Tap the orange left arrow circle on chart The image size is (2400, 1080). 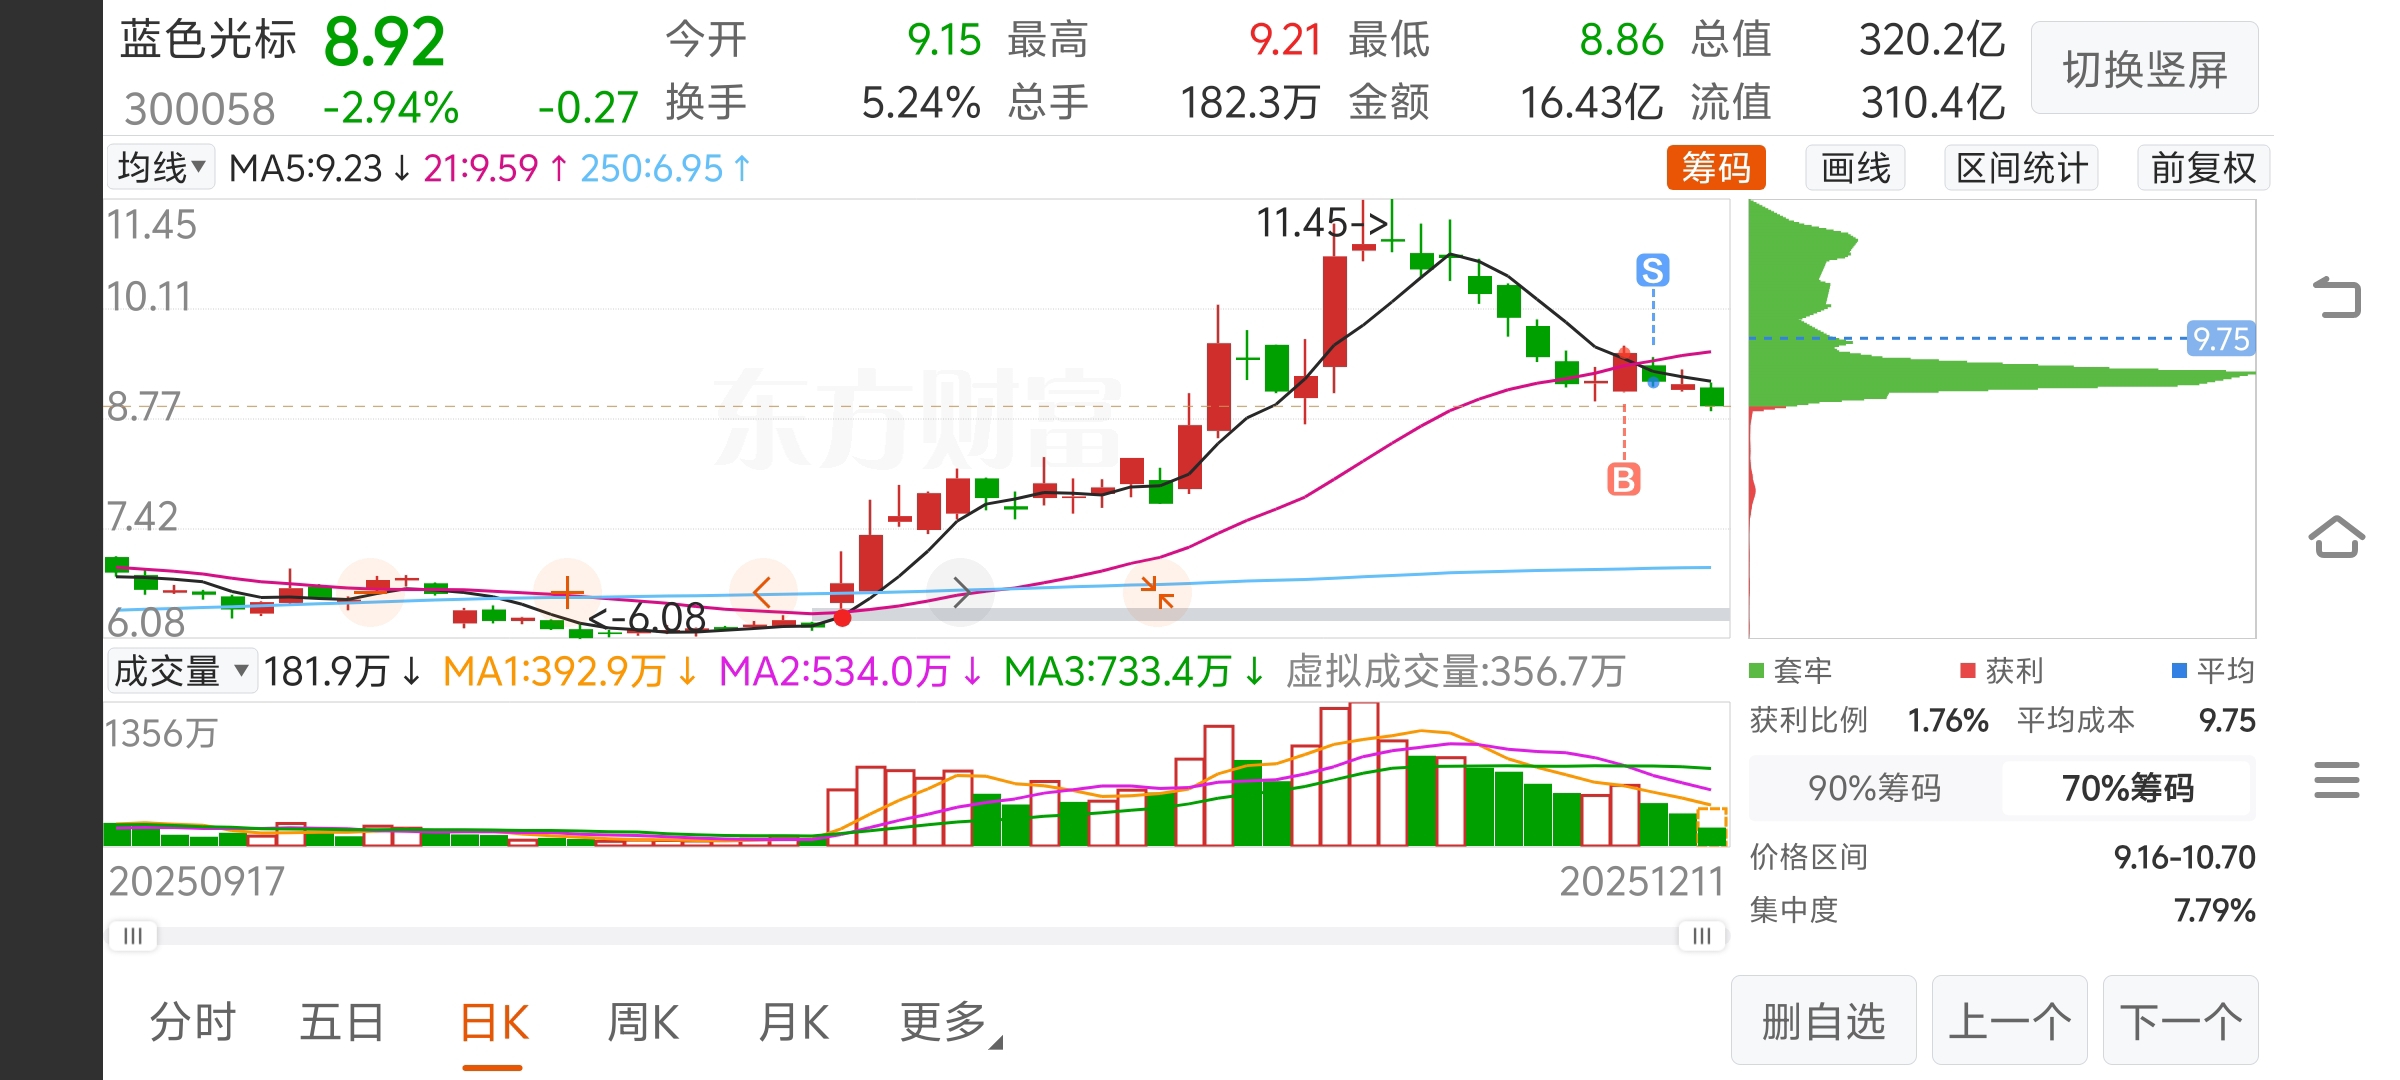pos(762,592)
